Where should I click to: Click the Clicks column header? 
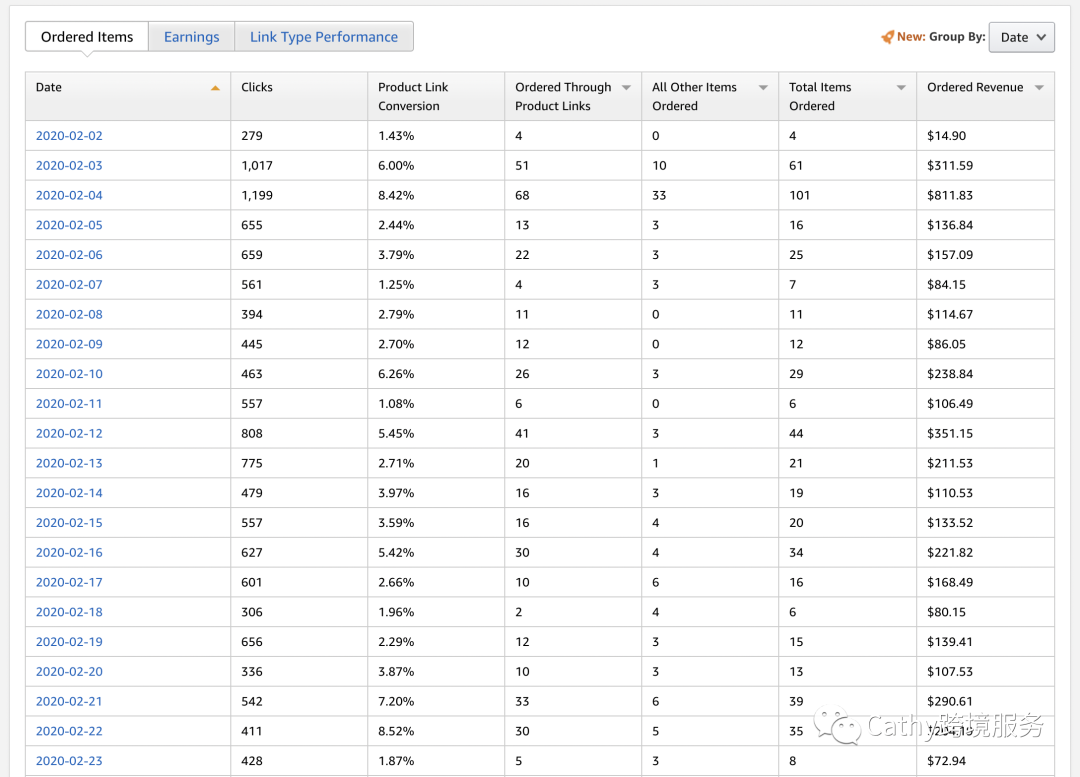(257, 88)
